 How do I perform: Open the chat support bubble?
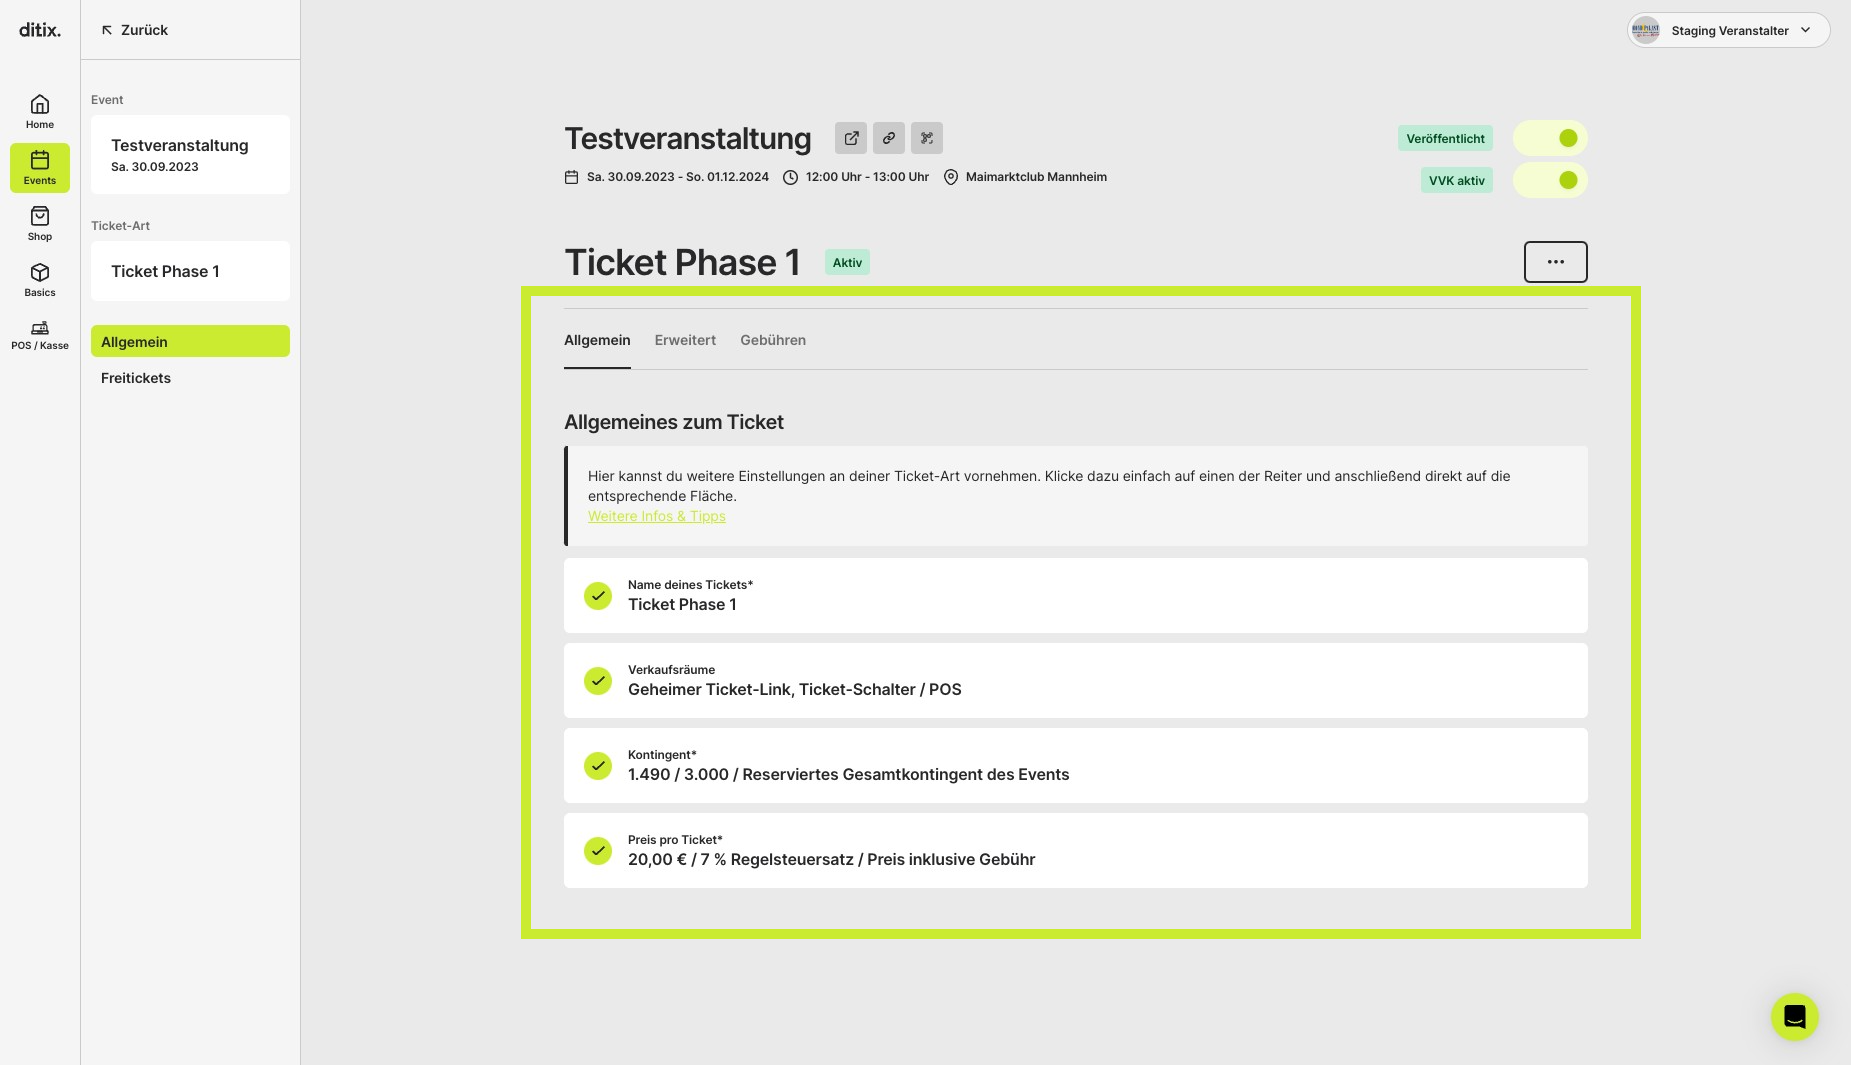point(1795,1017)
